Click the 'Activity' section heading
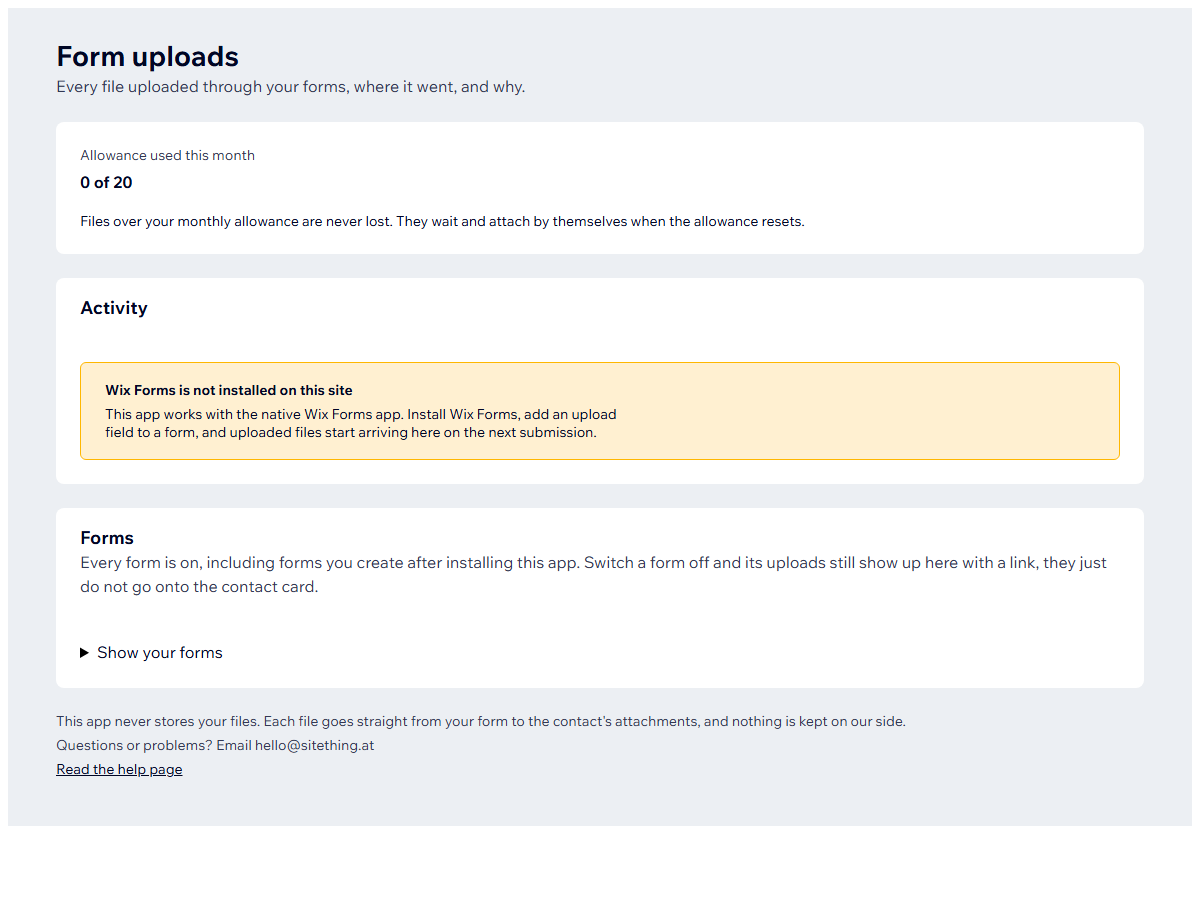Image resolution: width=1200 pixels, height=900 pixels. coord(114,308)
